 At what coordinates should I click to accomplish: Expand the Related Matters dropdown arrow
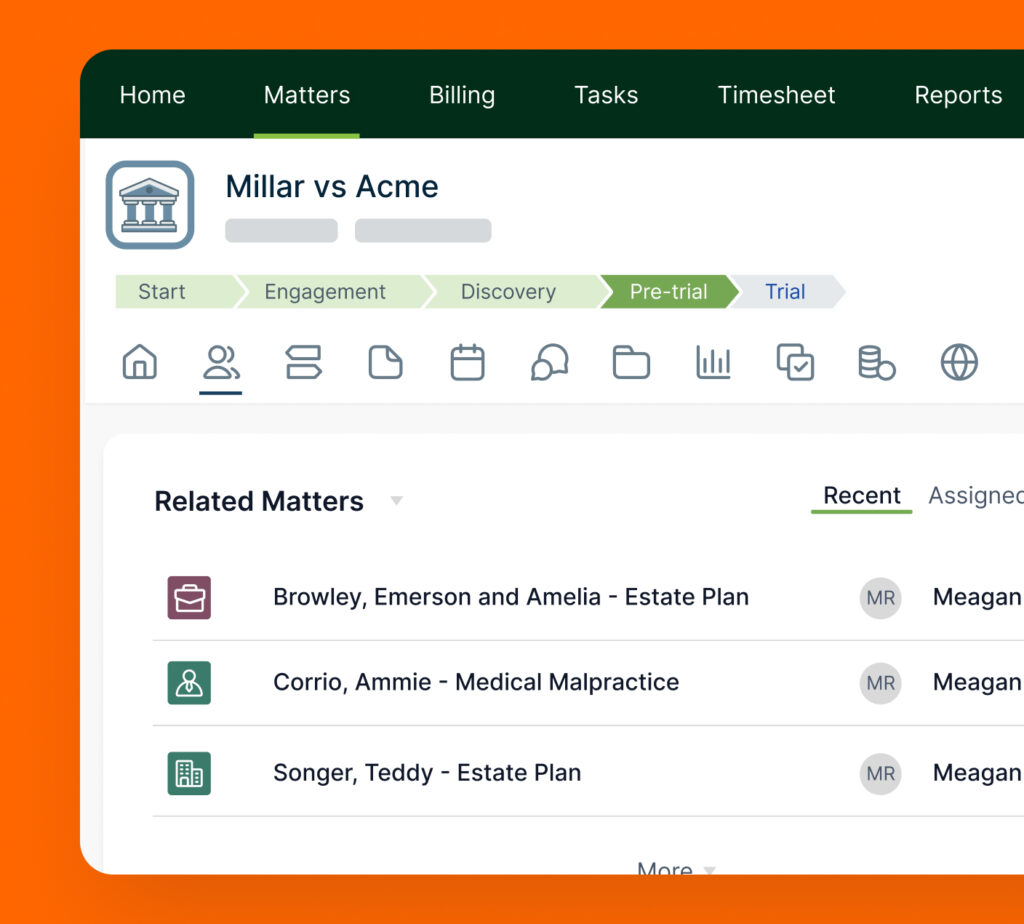coord(396,501)
